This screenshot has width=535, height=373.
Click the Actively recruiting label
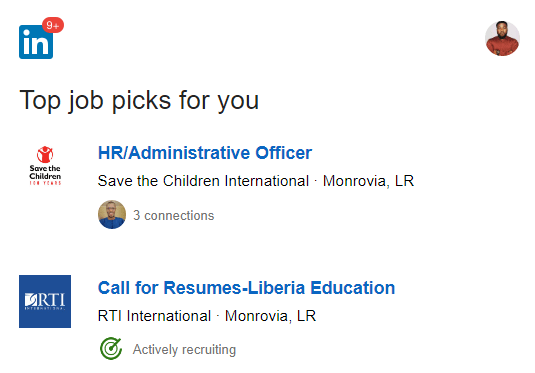184,350
